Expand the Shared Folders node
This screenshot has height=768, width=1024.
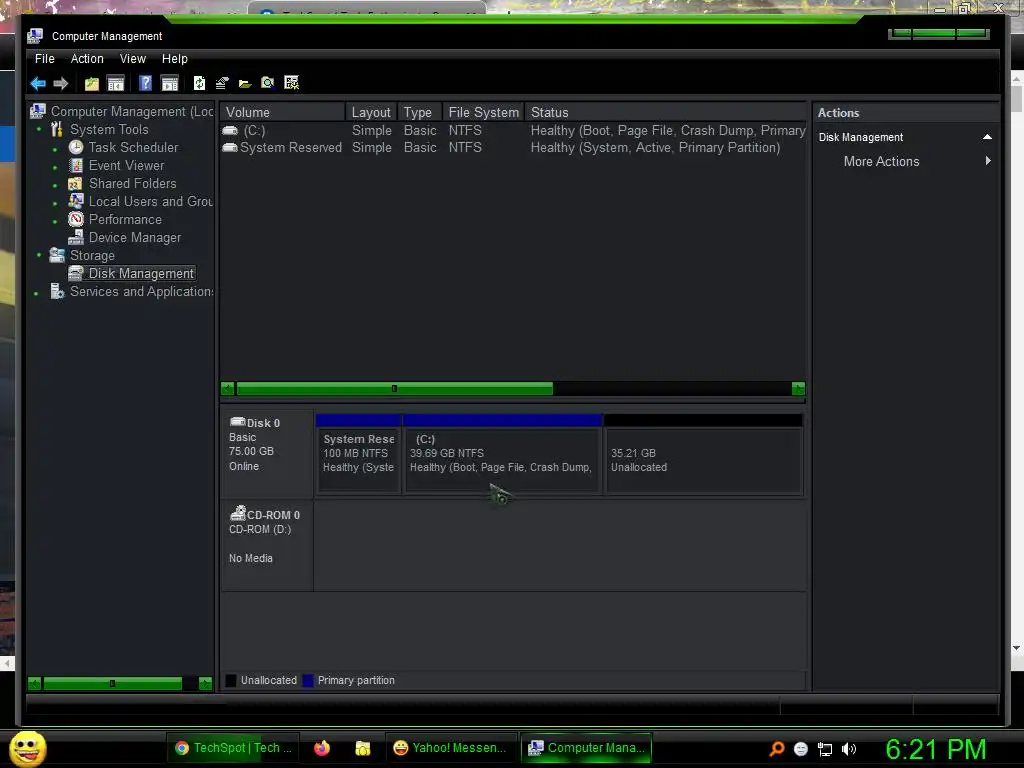point(55,185)
